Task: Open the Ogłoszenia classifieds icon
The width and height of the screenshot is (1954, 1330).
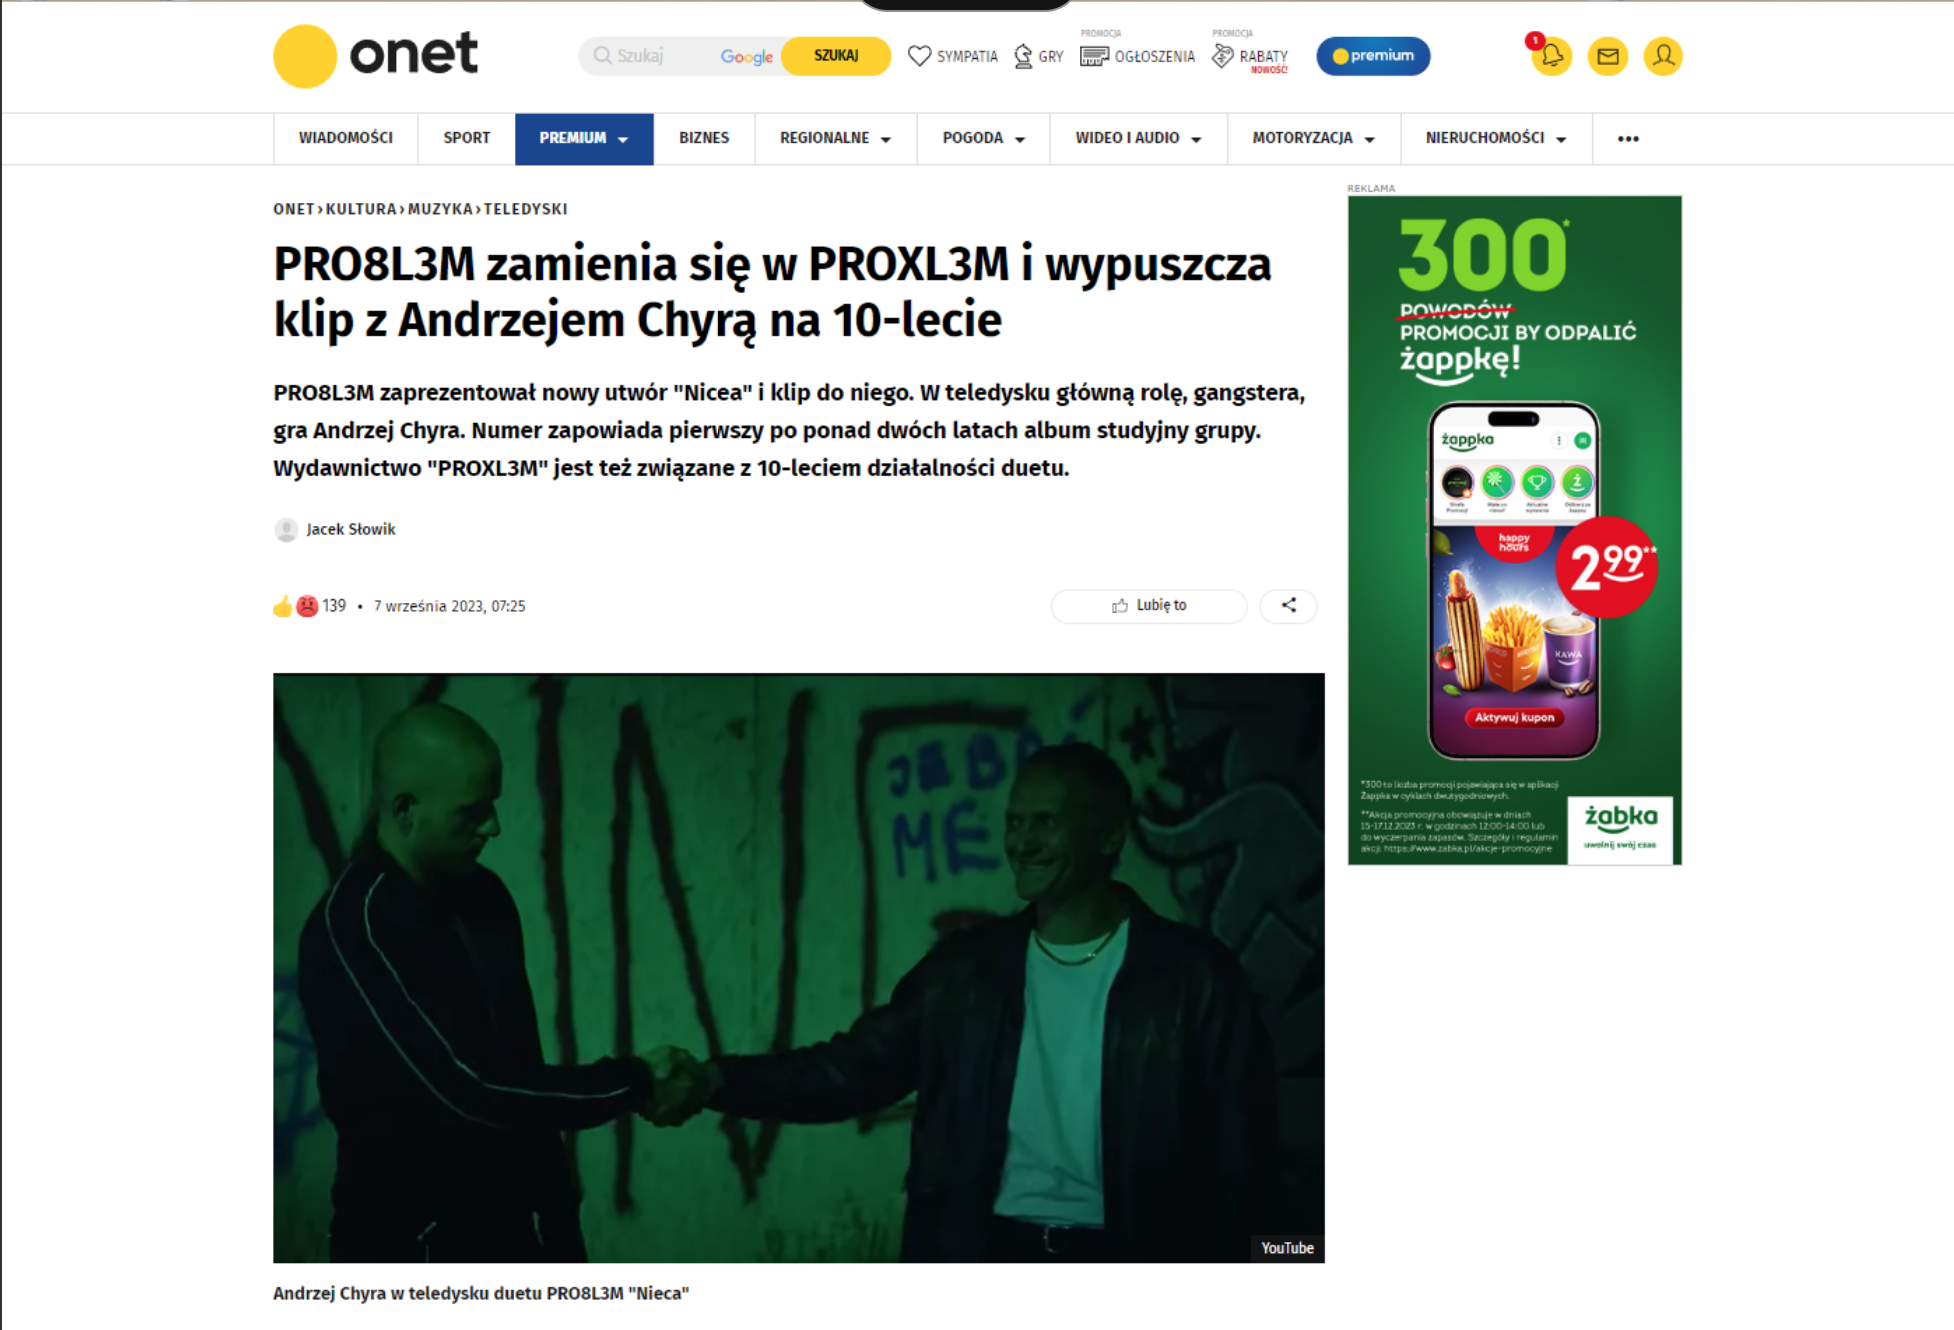Action: (1094, 56)
